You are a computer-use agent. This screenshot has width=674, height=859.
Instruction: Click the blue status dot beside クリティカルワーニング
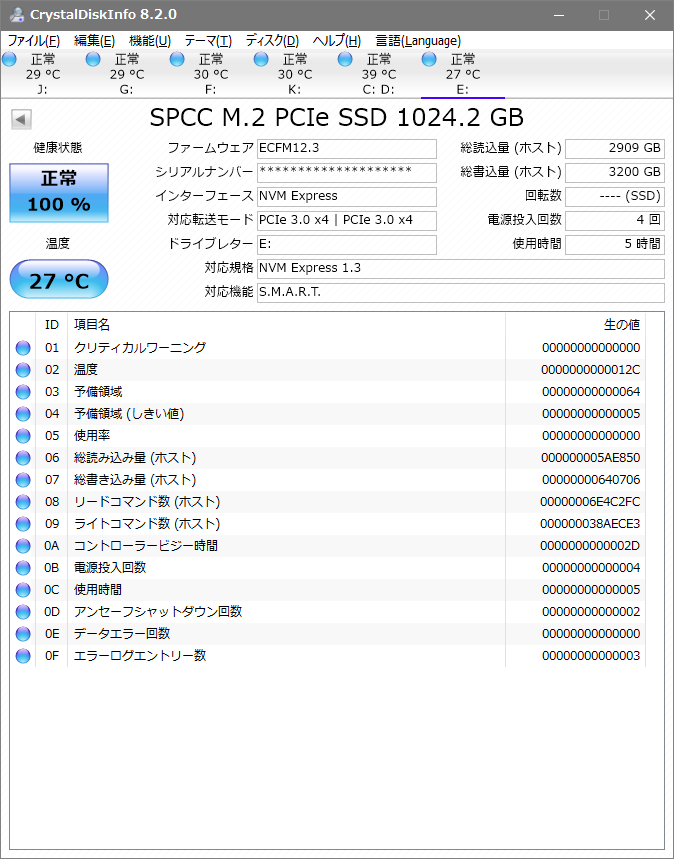pyautogui.click(x=23, y=347)
